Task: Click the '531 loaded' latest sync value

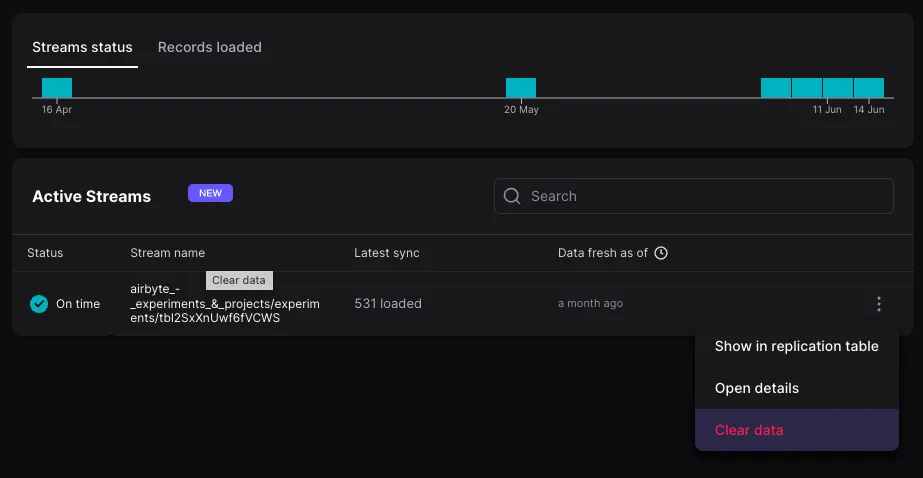Action: (388, 304)
